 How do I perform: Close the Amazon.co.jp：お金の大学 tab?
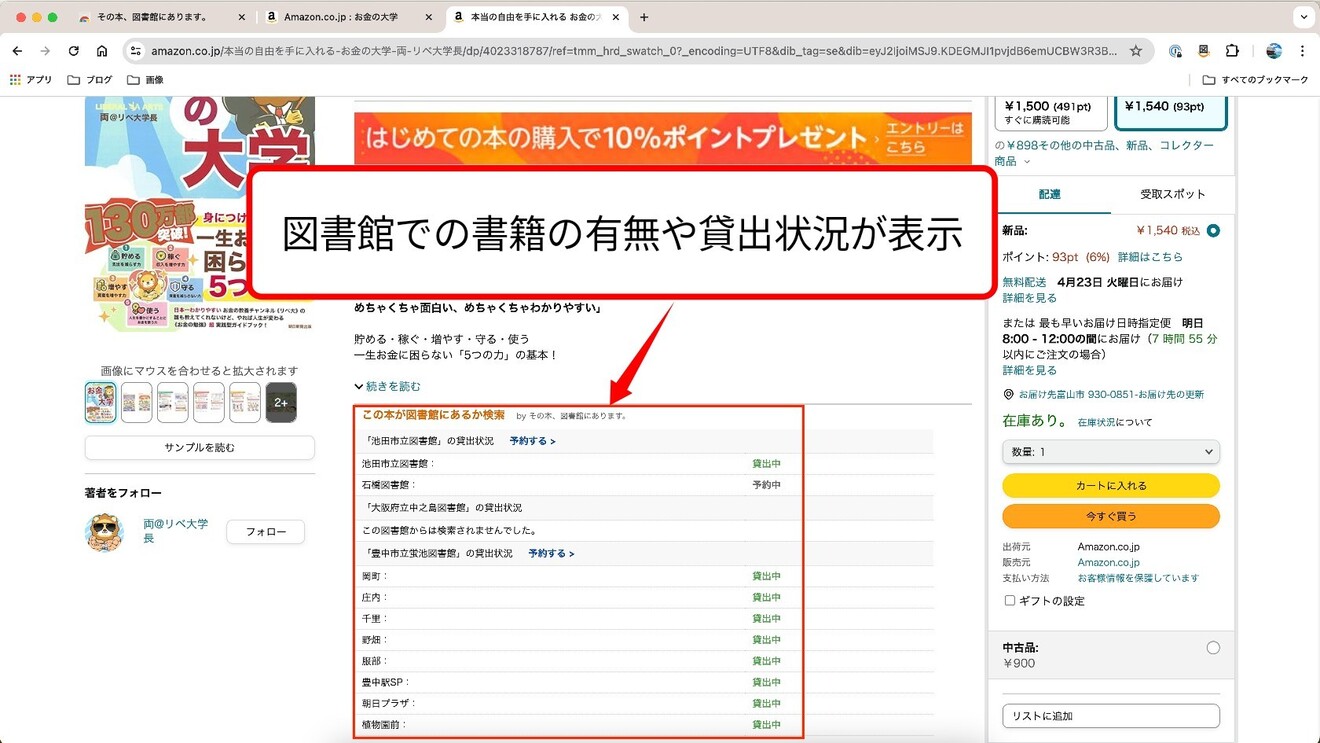[429, 17]
